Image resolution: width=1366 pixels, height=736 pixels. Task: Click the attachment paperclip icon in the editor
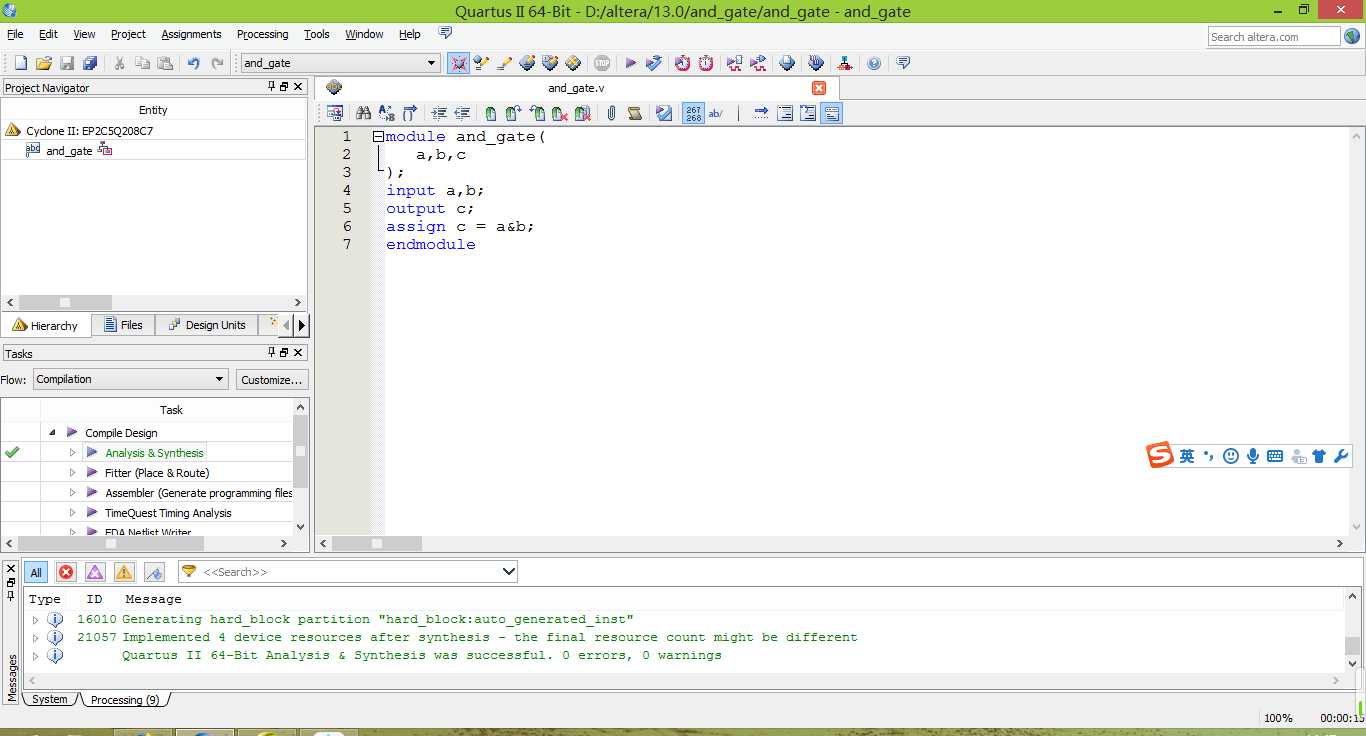tap(611, 114)
